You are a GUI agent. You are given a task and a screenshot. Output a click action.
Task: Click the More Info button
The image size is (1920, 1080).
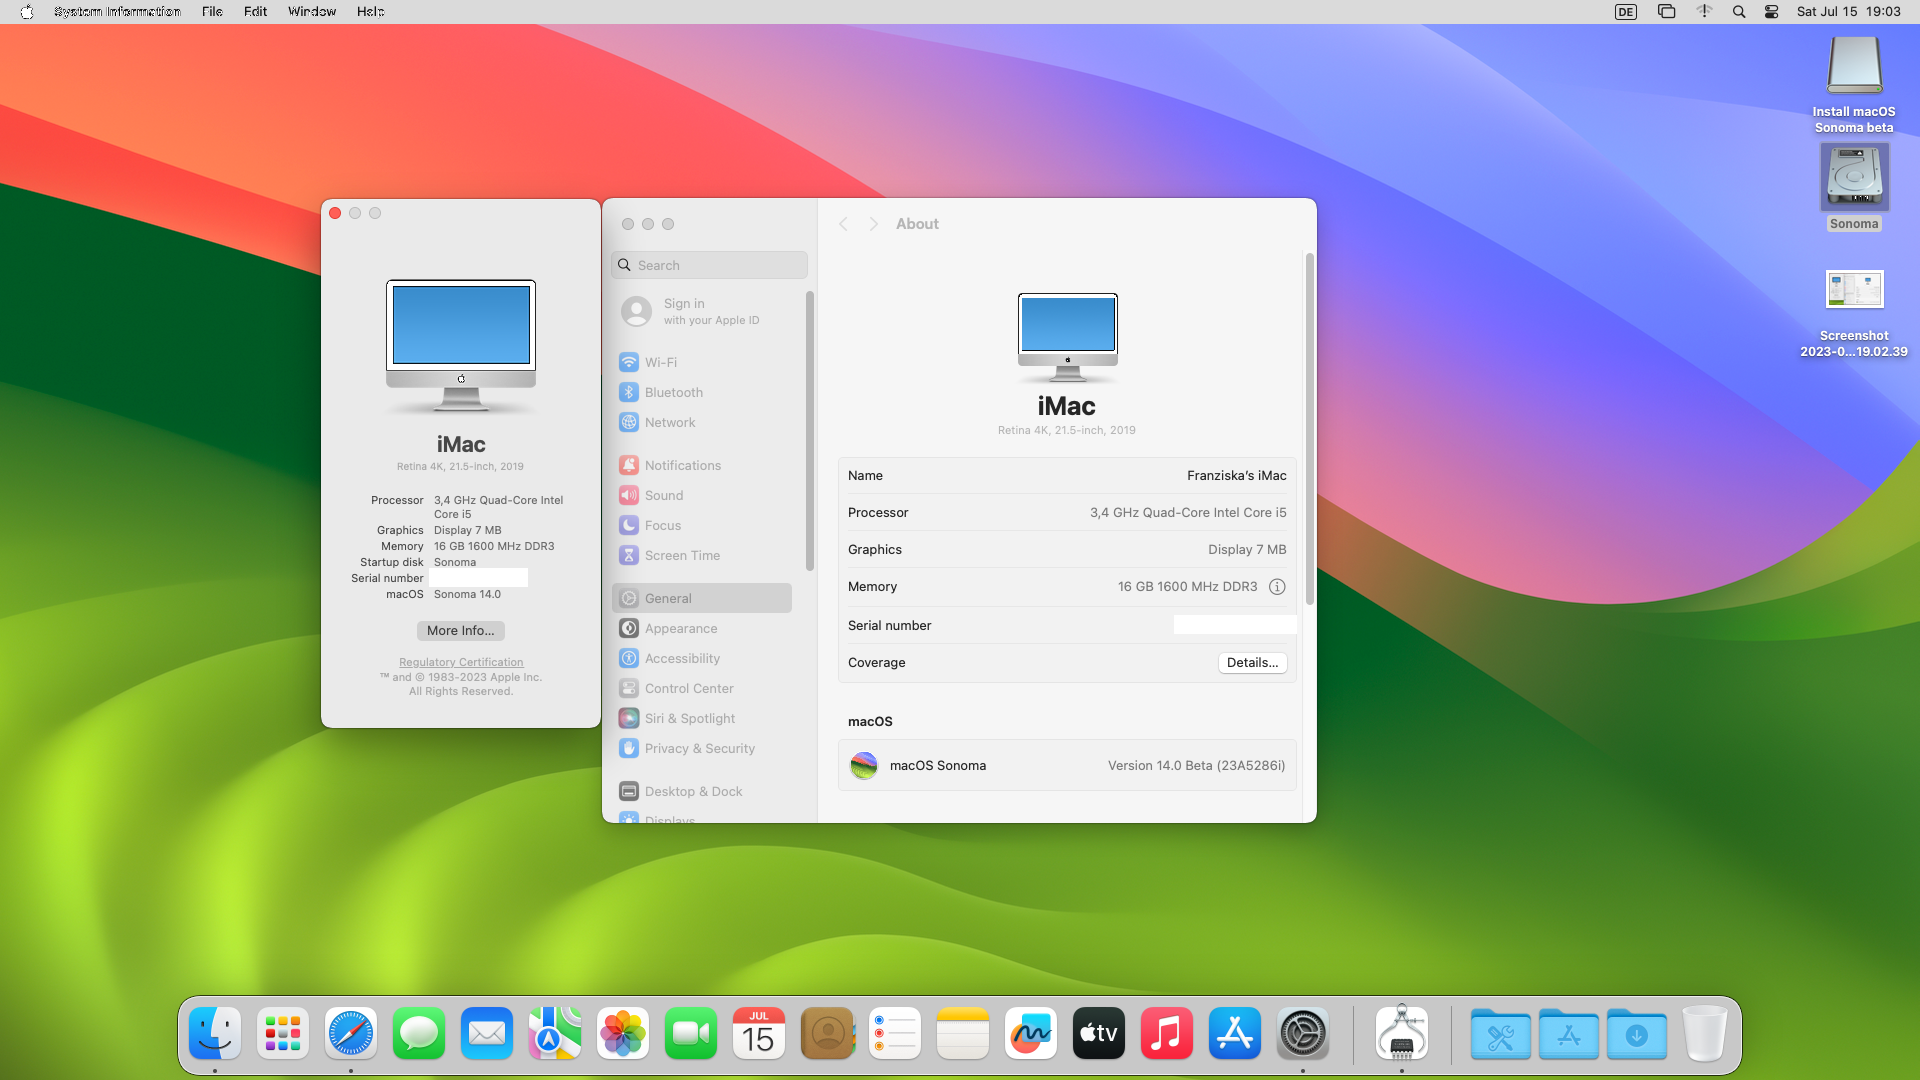click(460, 630)
